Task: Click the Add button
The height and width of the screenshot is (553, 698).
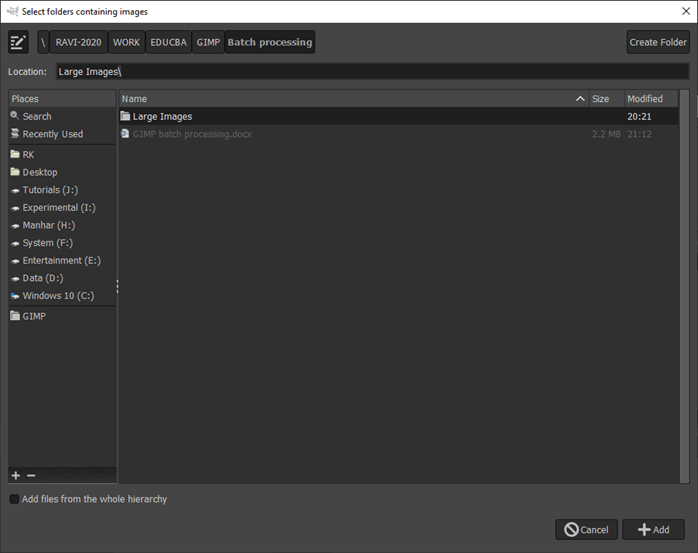Action: pyautogui.click(x=653, y=529)
